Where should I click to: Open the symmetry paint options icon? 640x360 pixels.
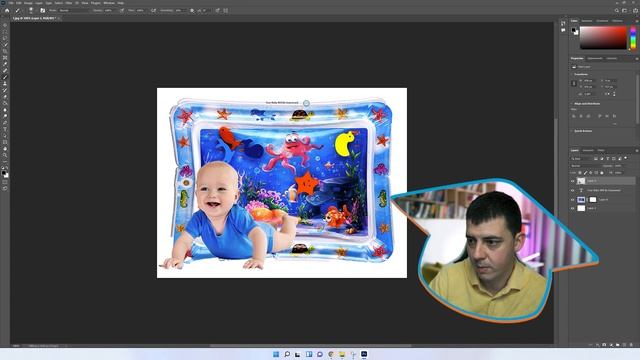[x=226, y=11]
